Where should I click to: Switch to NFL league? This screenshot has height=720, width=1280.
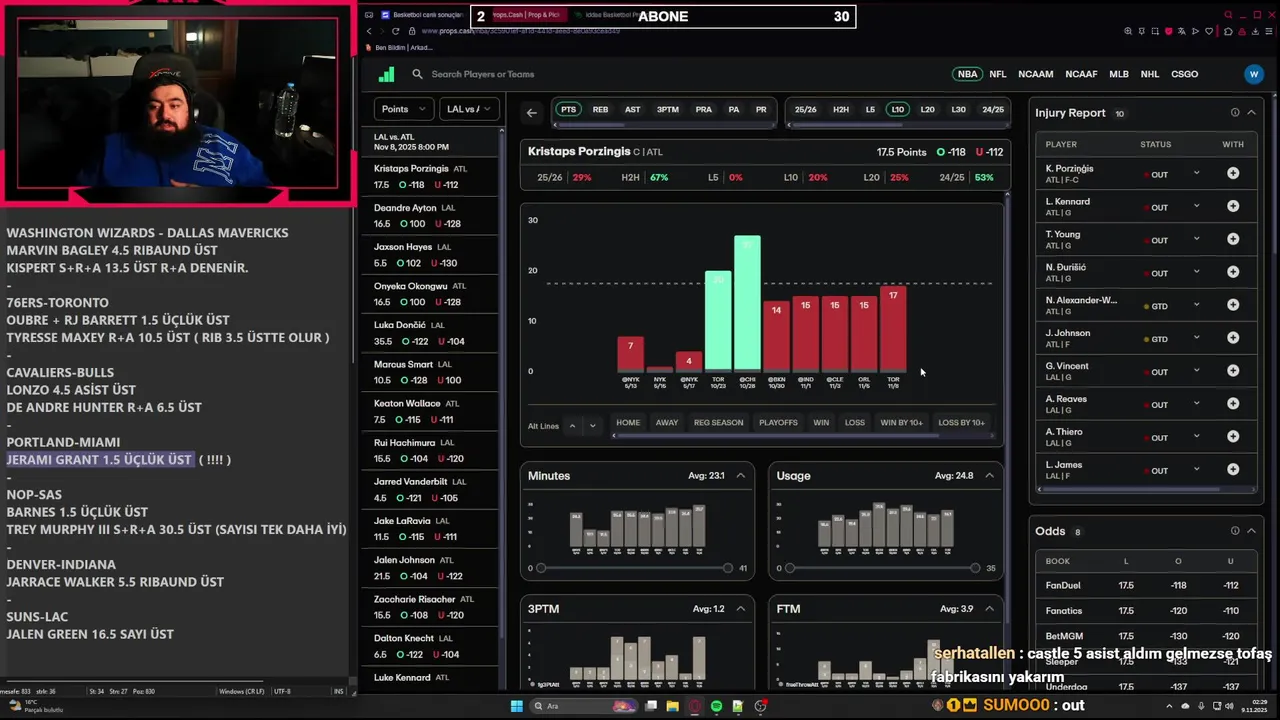[x=997, y=74]
